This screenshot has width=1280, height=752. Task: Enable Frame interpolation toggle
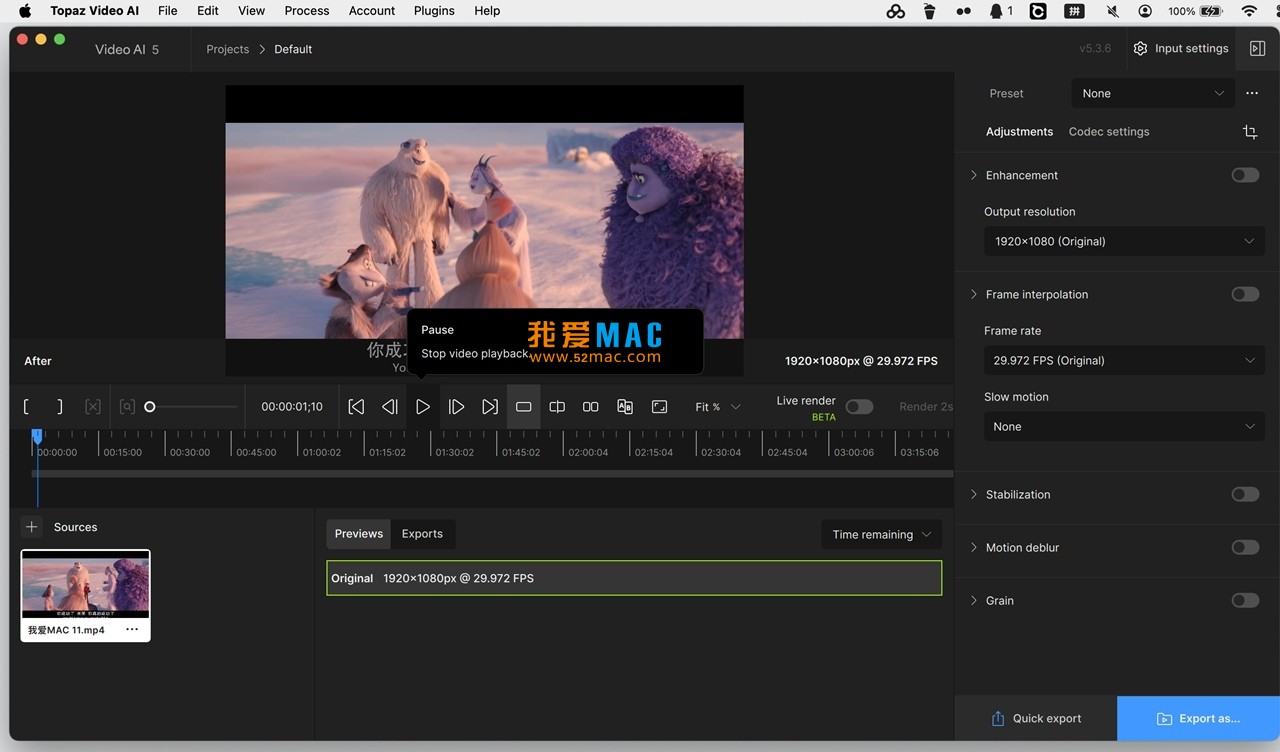point(1245,294)
